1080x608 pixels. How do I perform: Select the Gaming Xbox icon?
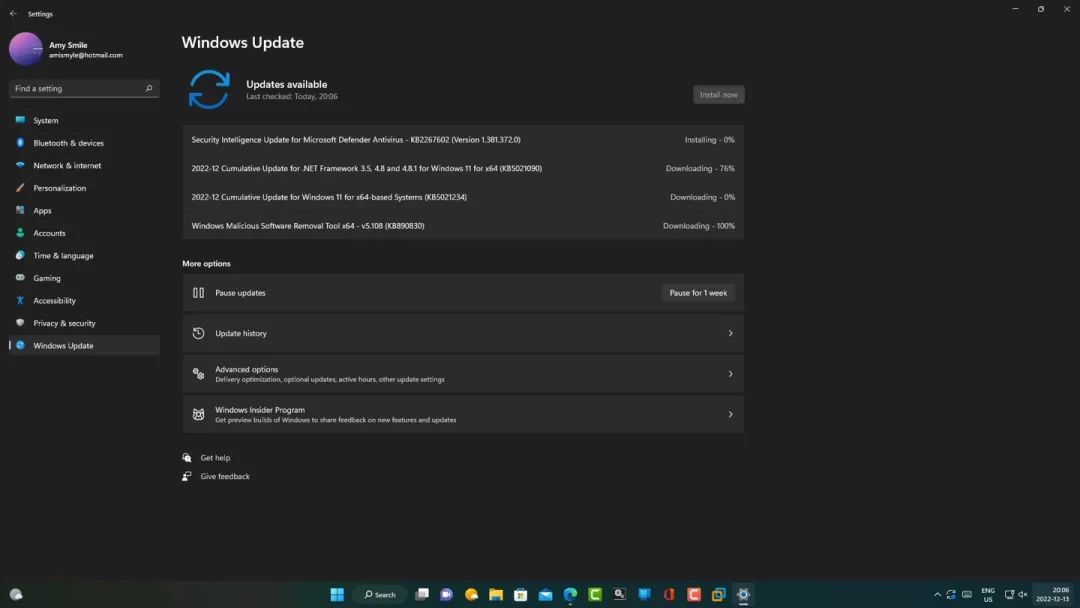[x=22, y=278]
